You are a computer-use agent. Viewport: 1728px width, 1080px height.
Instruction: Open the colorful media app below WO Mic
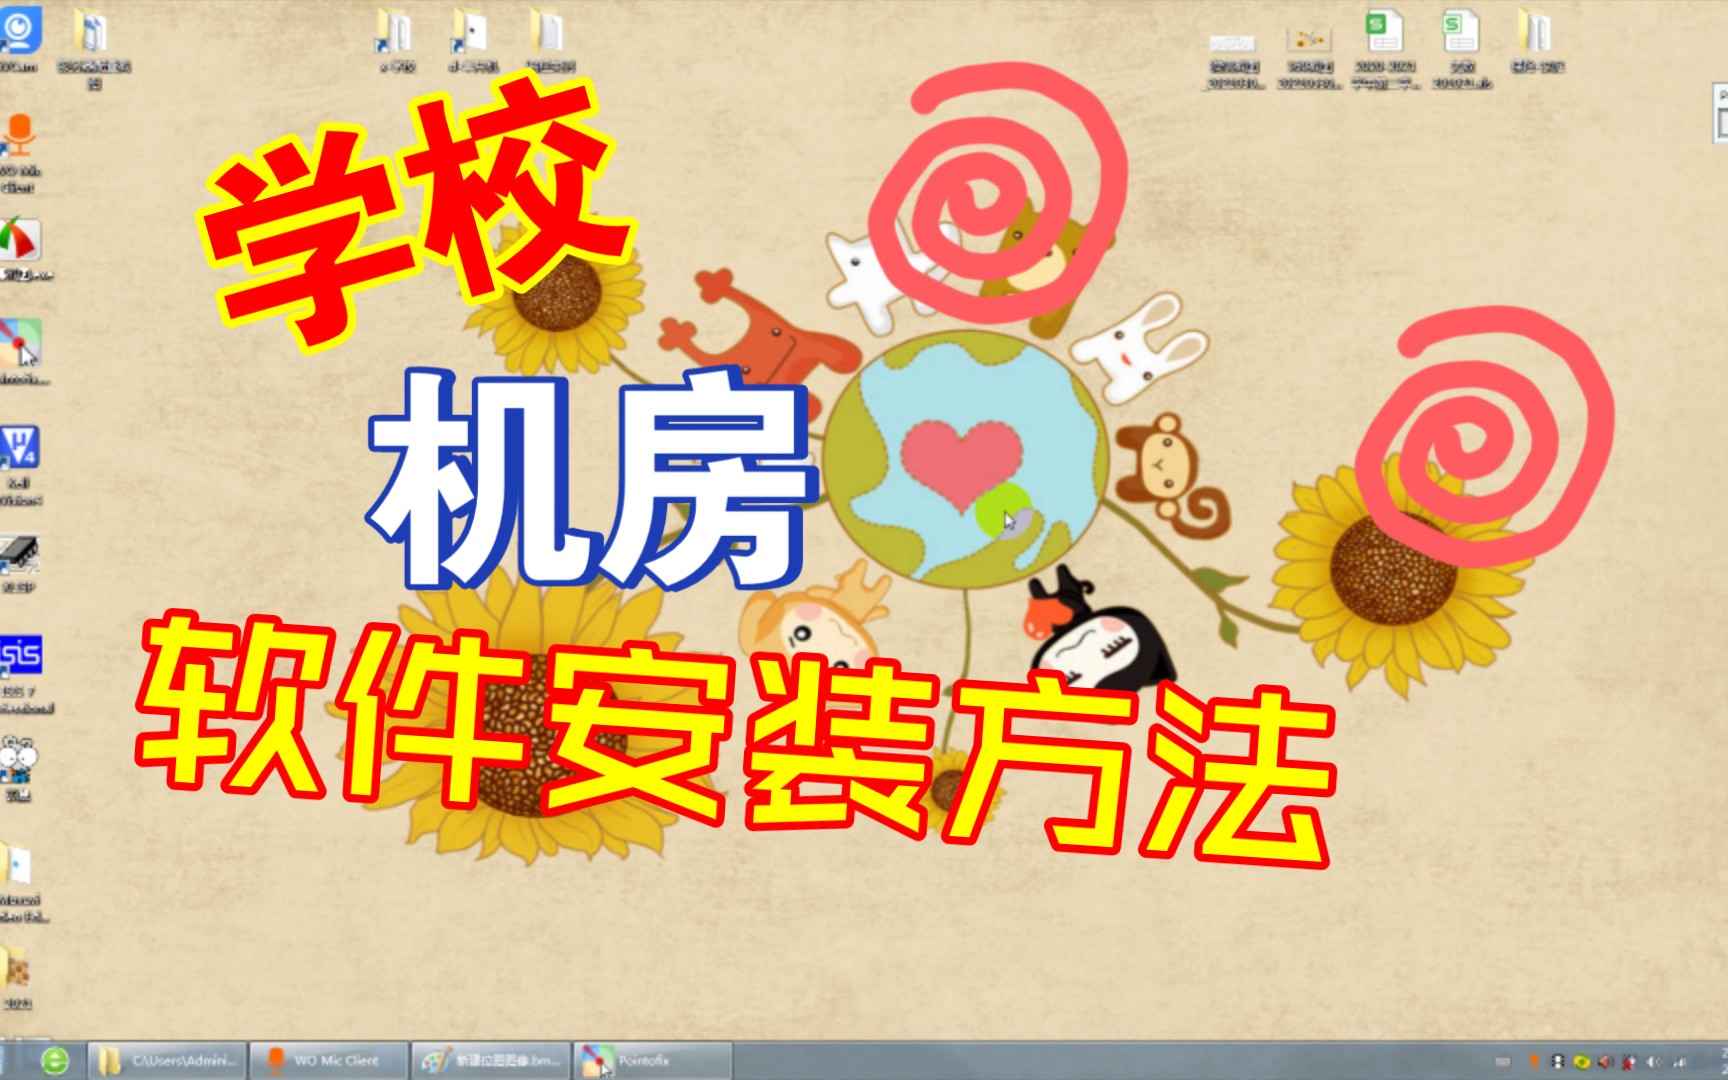point(20,240)
